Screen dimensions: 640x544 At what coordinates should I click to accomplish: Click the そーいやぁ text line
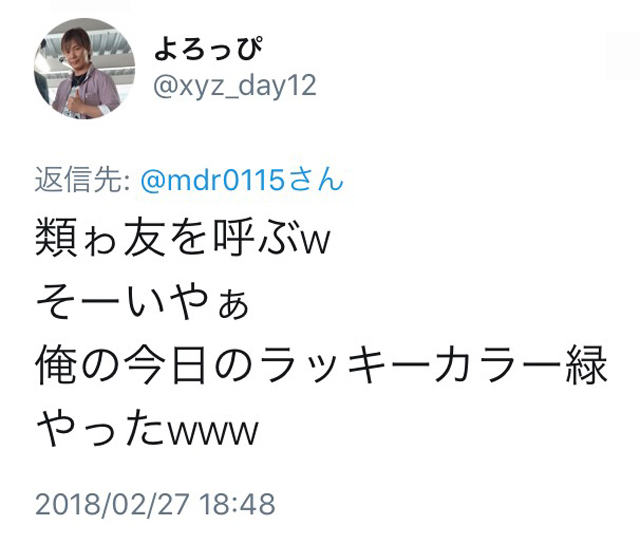pyautogui.click(x=142, y=301)
